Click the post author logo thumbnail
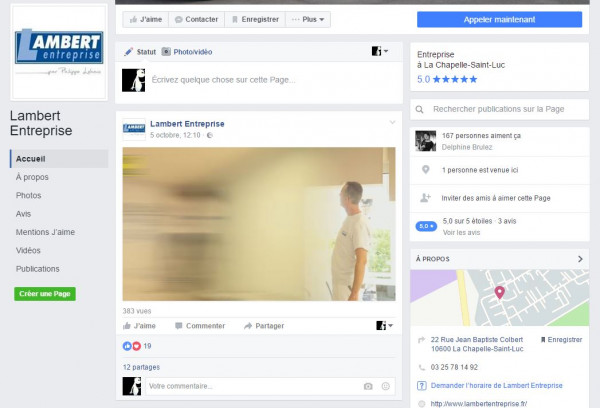This screenshot has height=408, width=600. tap(134, 129)
